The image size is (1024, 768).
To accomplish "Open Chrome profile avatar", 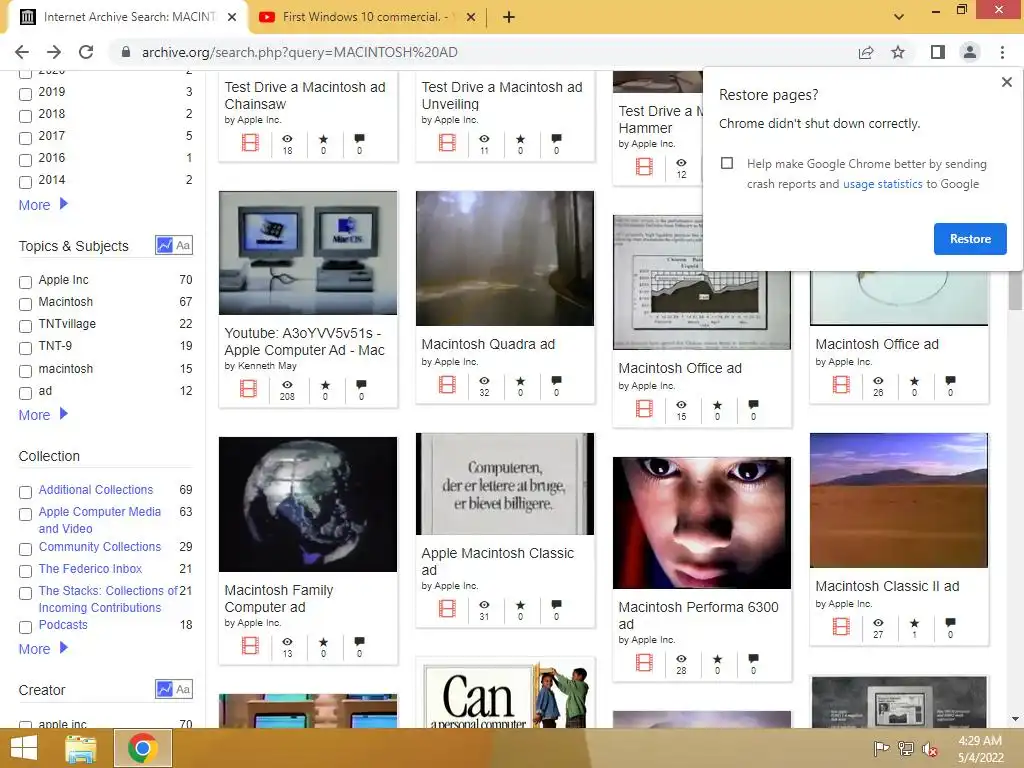I will (970, 52).
